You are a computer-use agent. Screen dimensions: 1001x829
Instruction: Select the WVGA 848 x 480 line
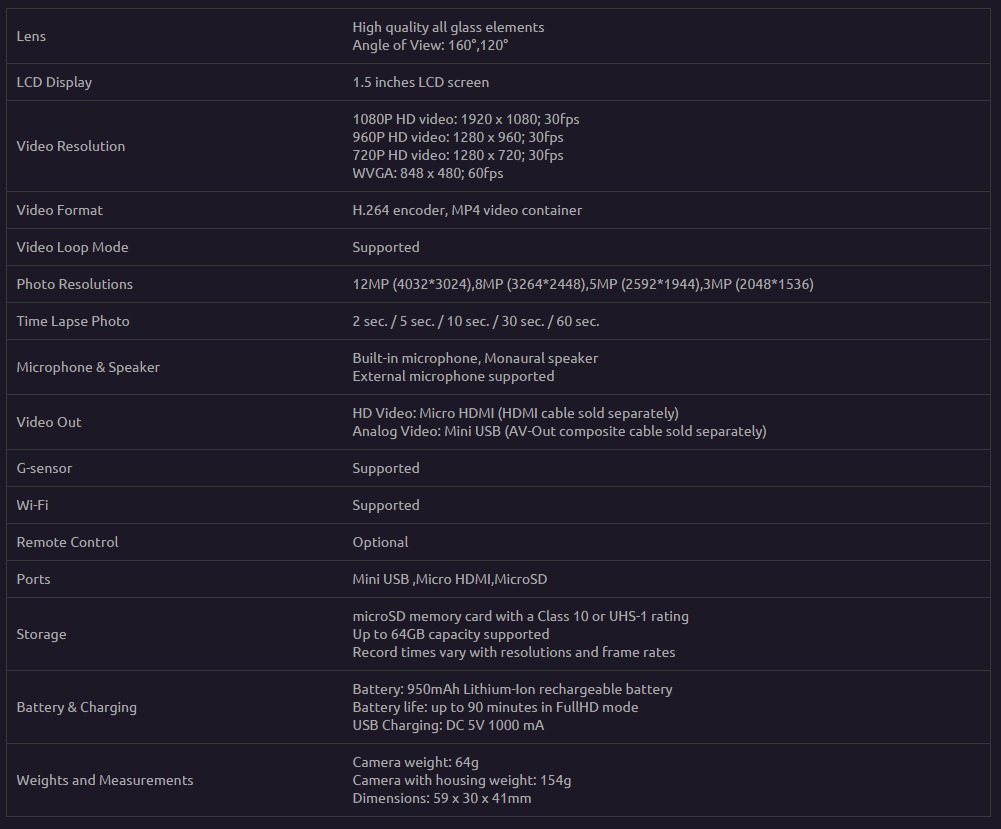tap(427, 173)
